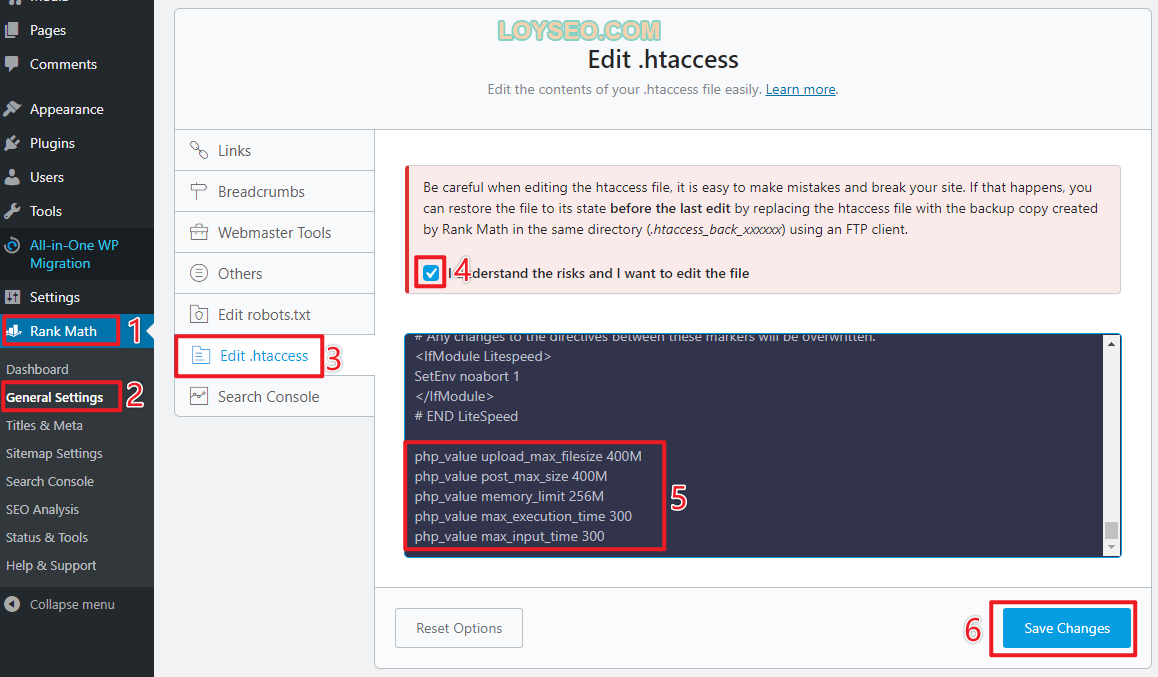
Task: Click the Comments speech-bubble icon
Action: [x=11, y=64]
